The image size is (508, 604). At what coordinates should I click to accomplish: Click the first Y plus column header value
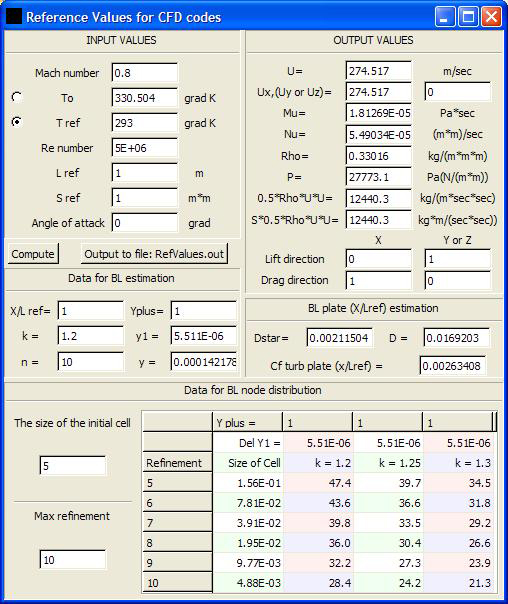click(317, 423)
